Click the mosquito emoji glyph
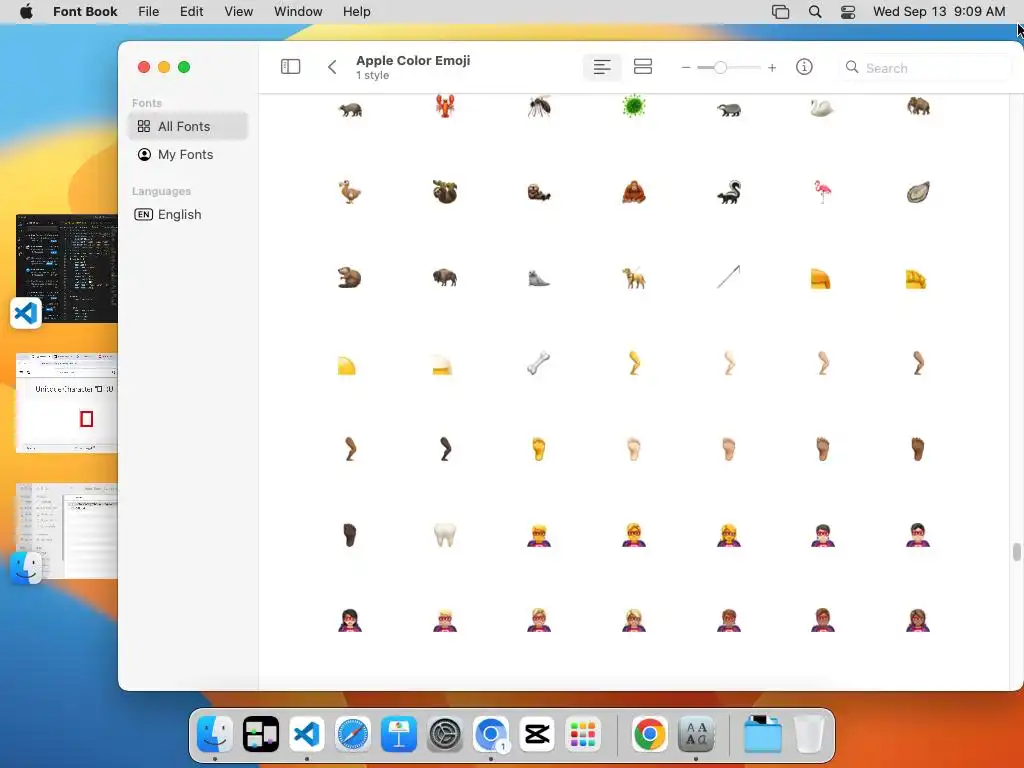Screen dimensions: 1024x768 point(539,106)
